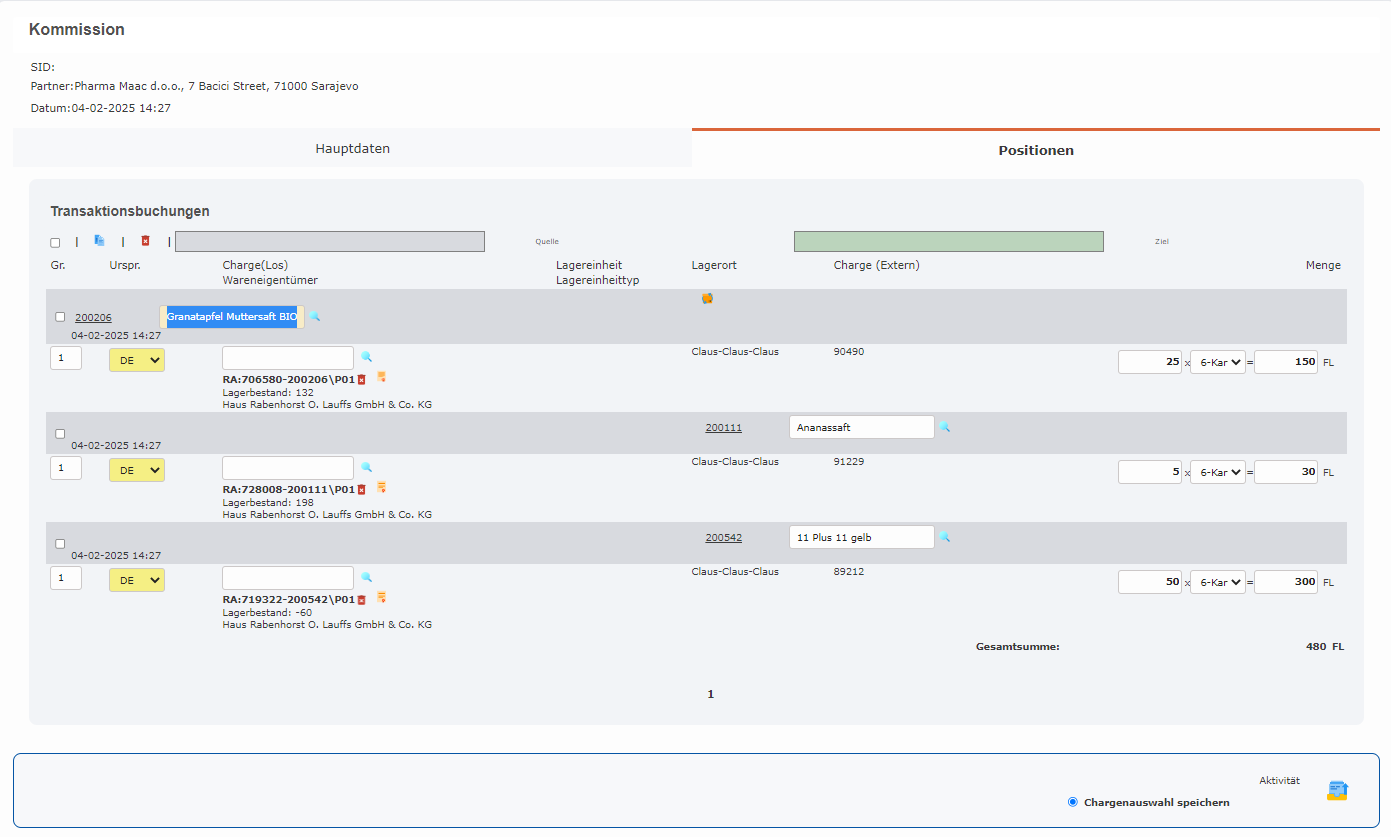The width and height of the screenshot is (1391, 837).
Task: Click the orange refresh icon under Lagerort
Action: point(707,298)
